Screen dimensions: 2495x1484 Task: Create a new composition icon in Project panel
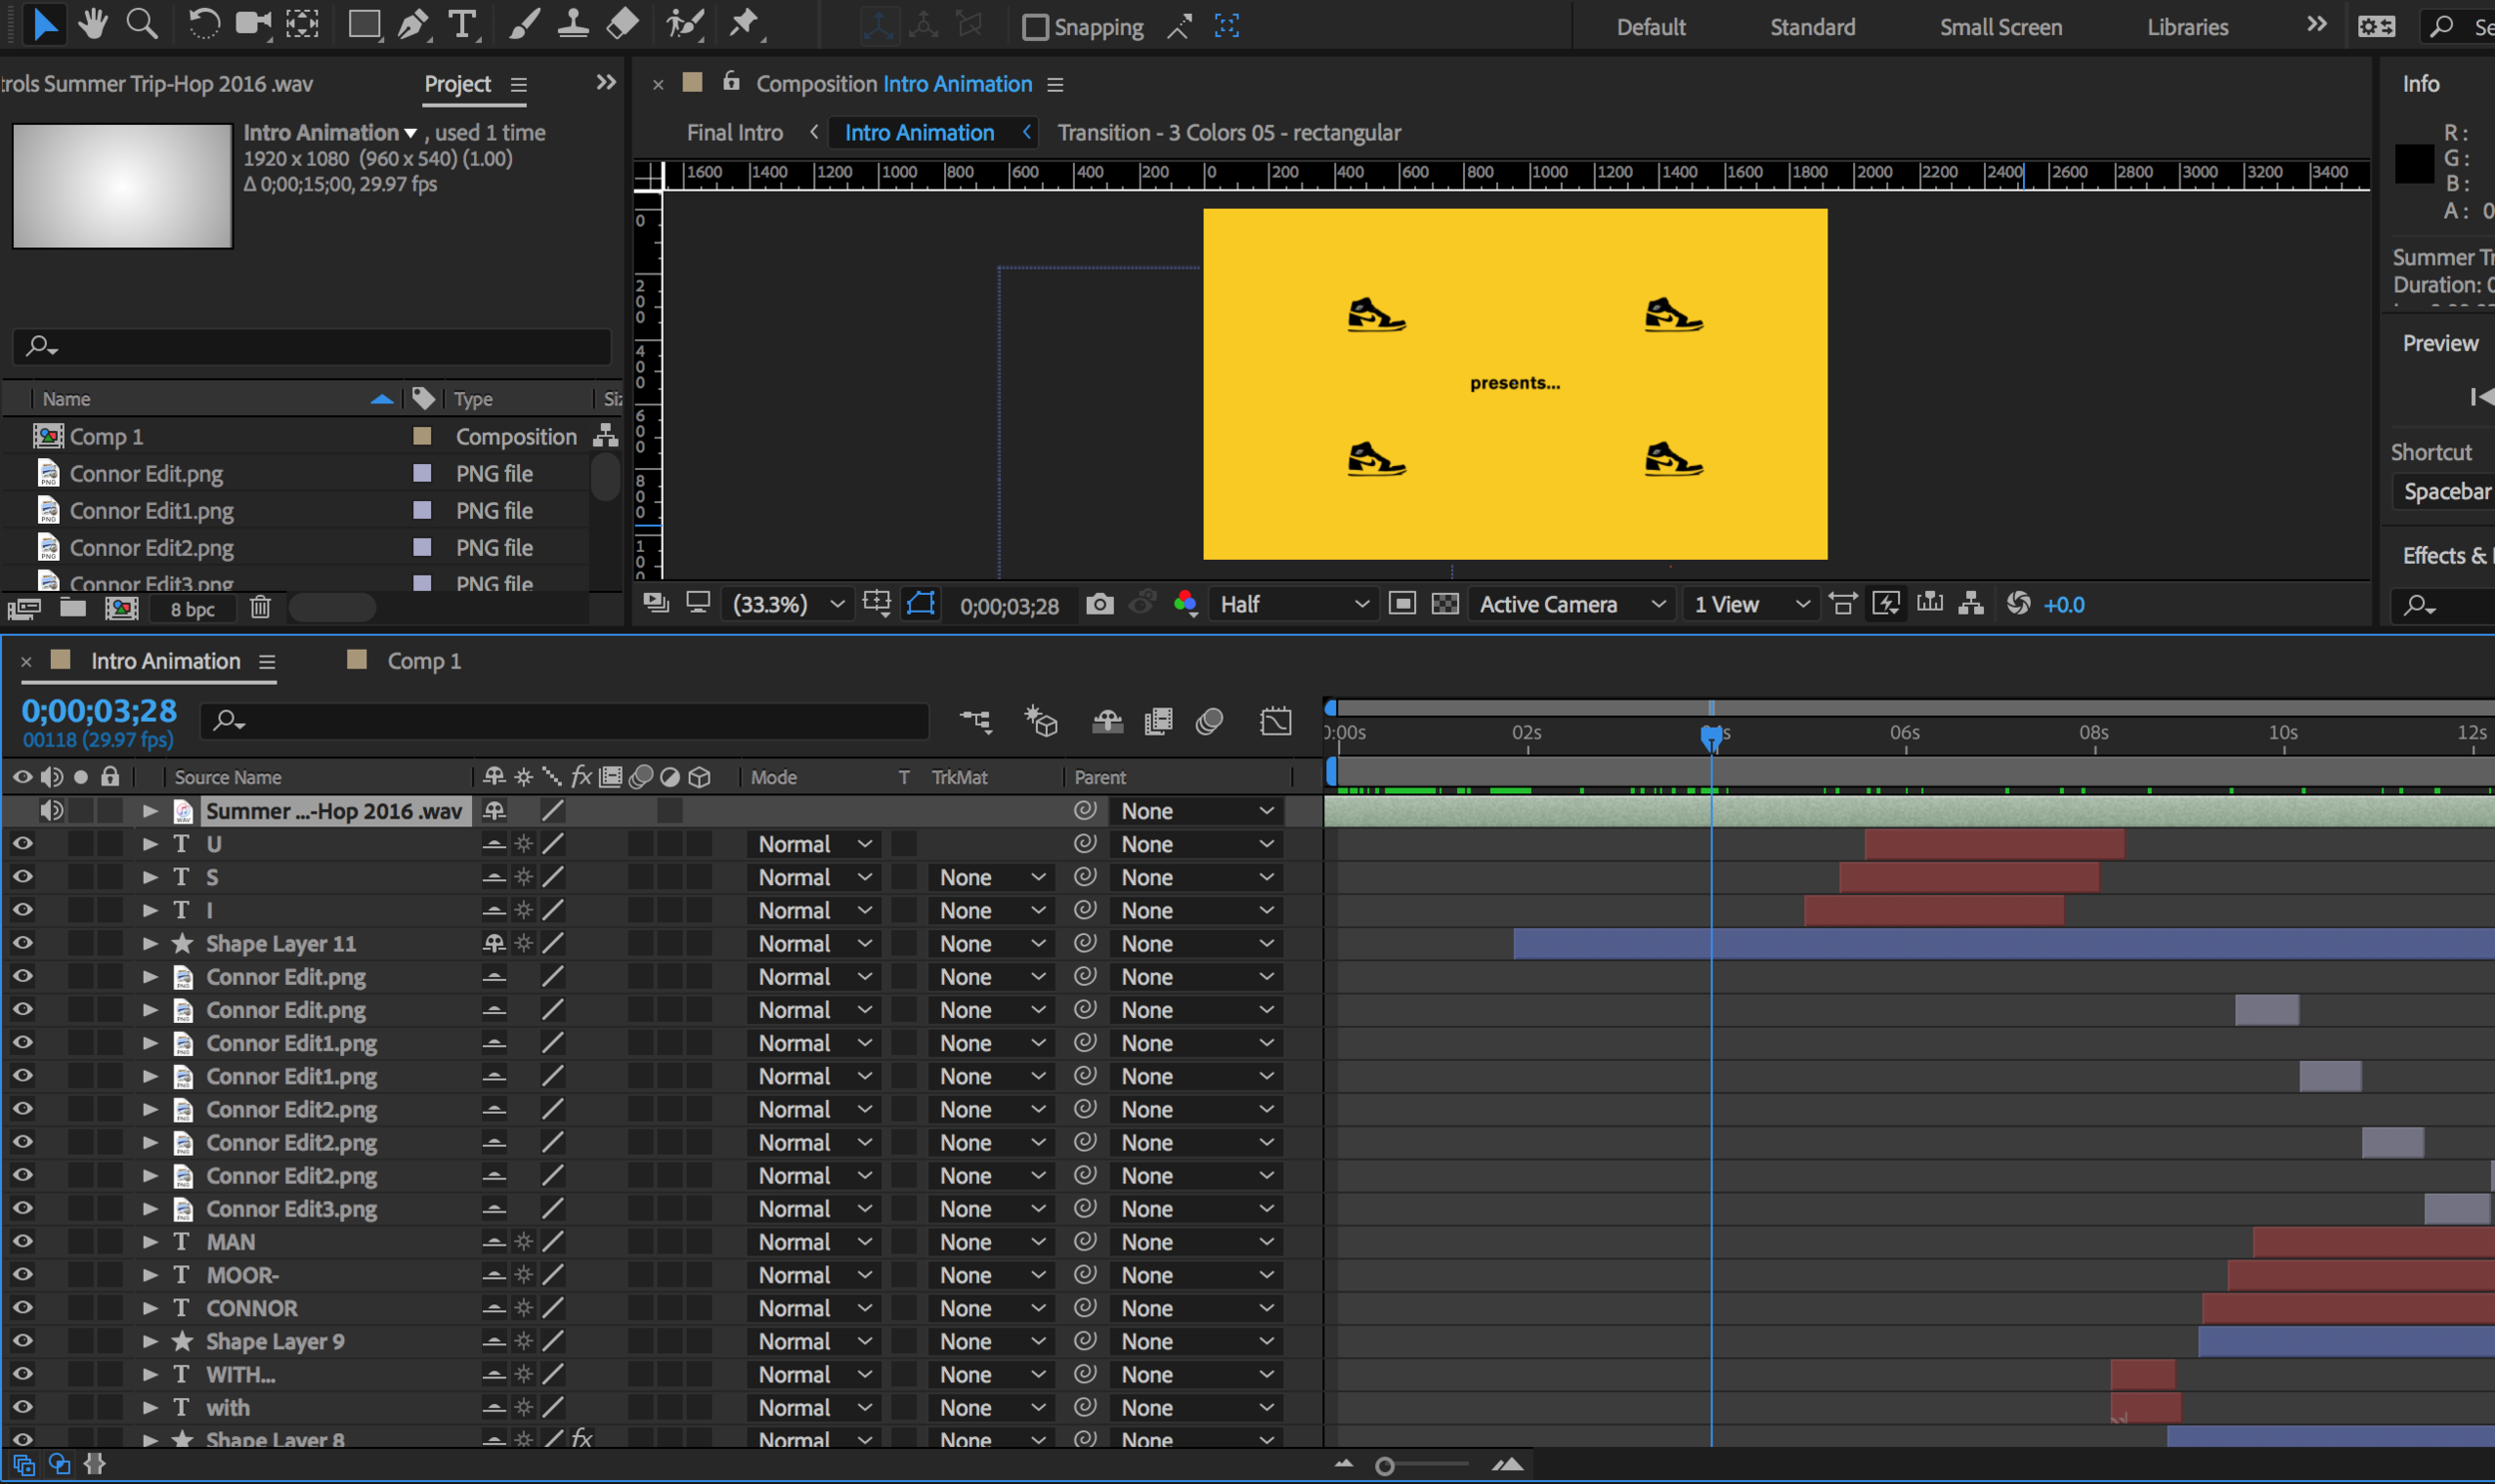tap(122, 608)
